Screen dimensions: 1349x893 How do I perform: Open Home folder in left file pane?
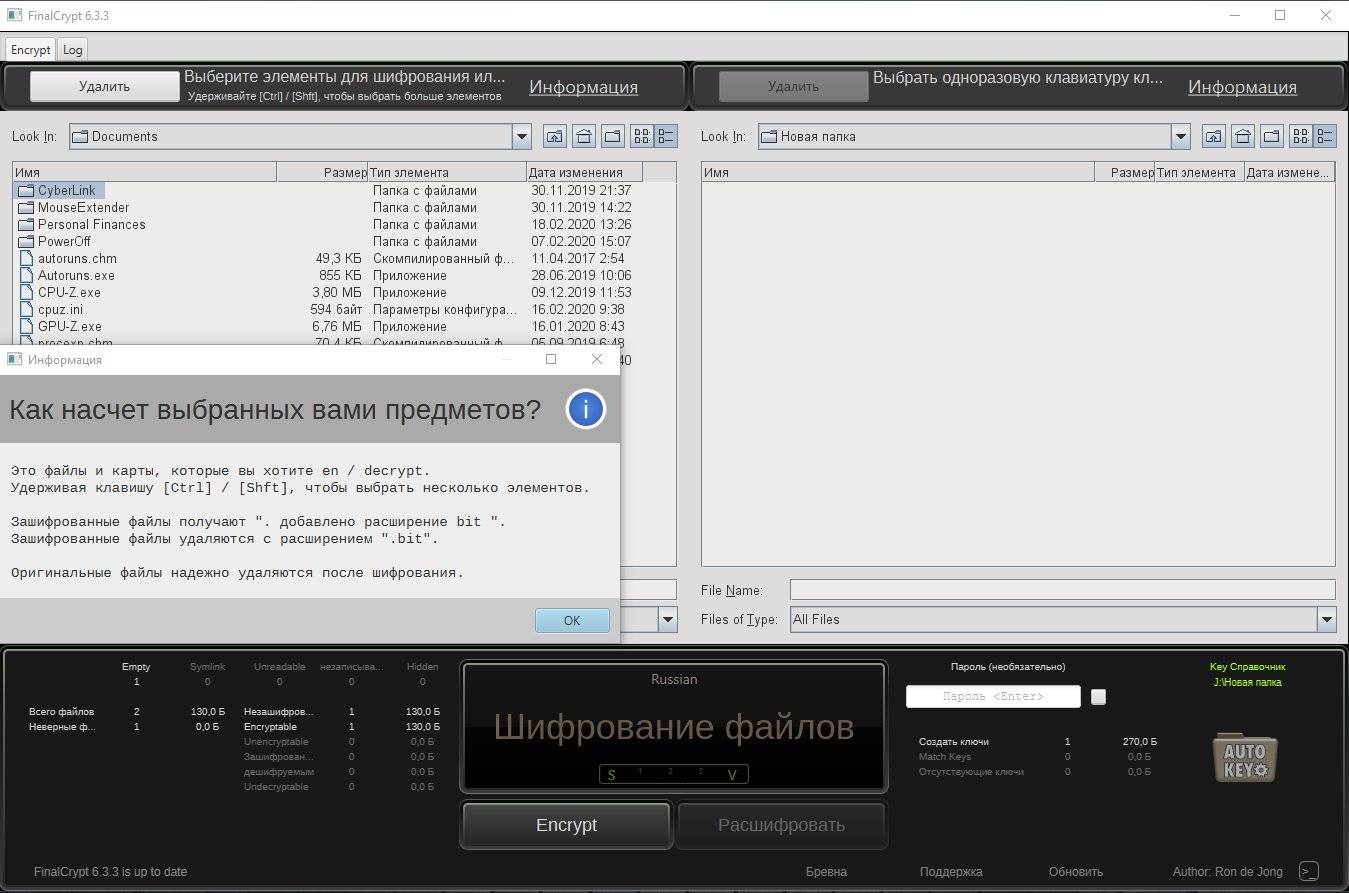tap(583, 136)
